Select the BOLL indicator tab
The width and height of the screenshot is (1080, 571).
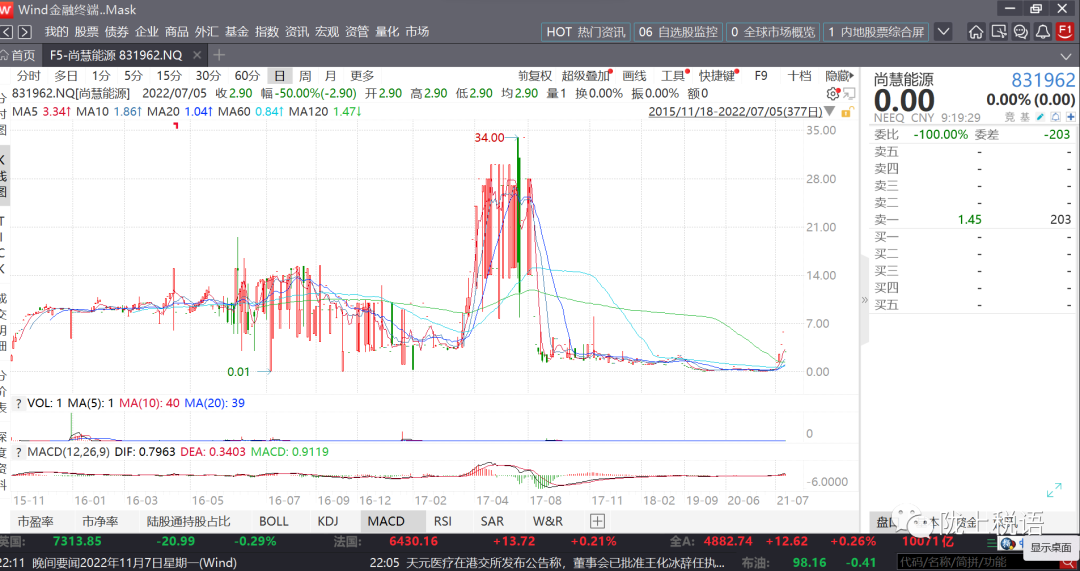point(273,521)
